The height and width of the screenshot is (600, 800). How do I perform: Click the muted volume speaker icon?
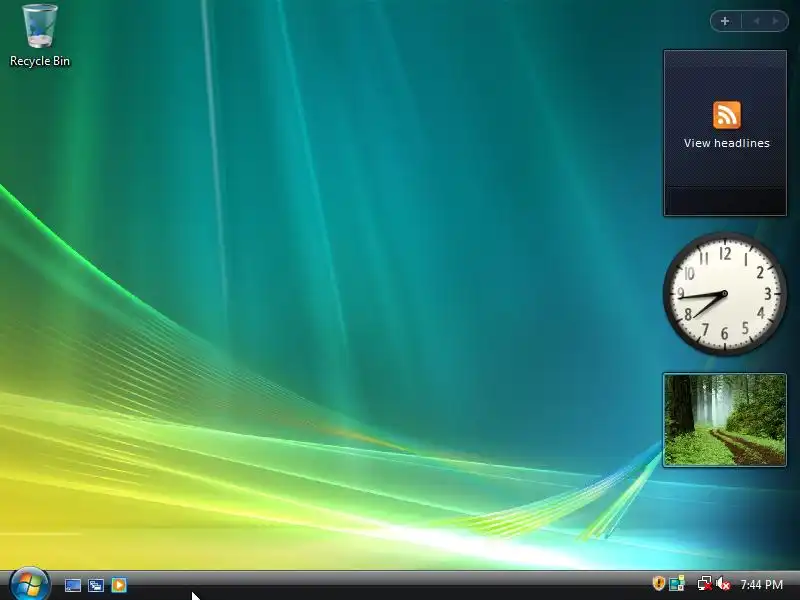(723, 583)
